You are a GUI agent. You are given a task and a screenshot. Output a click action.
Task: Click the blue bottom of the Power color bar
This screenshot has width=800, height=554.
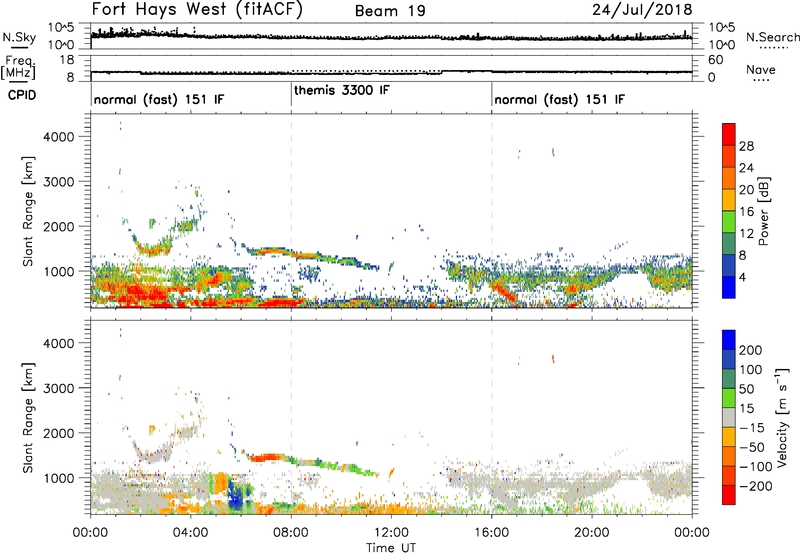(729, 287)
